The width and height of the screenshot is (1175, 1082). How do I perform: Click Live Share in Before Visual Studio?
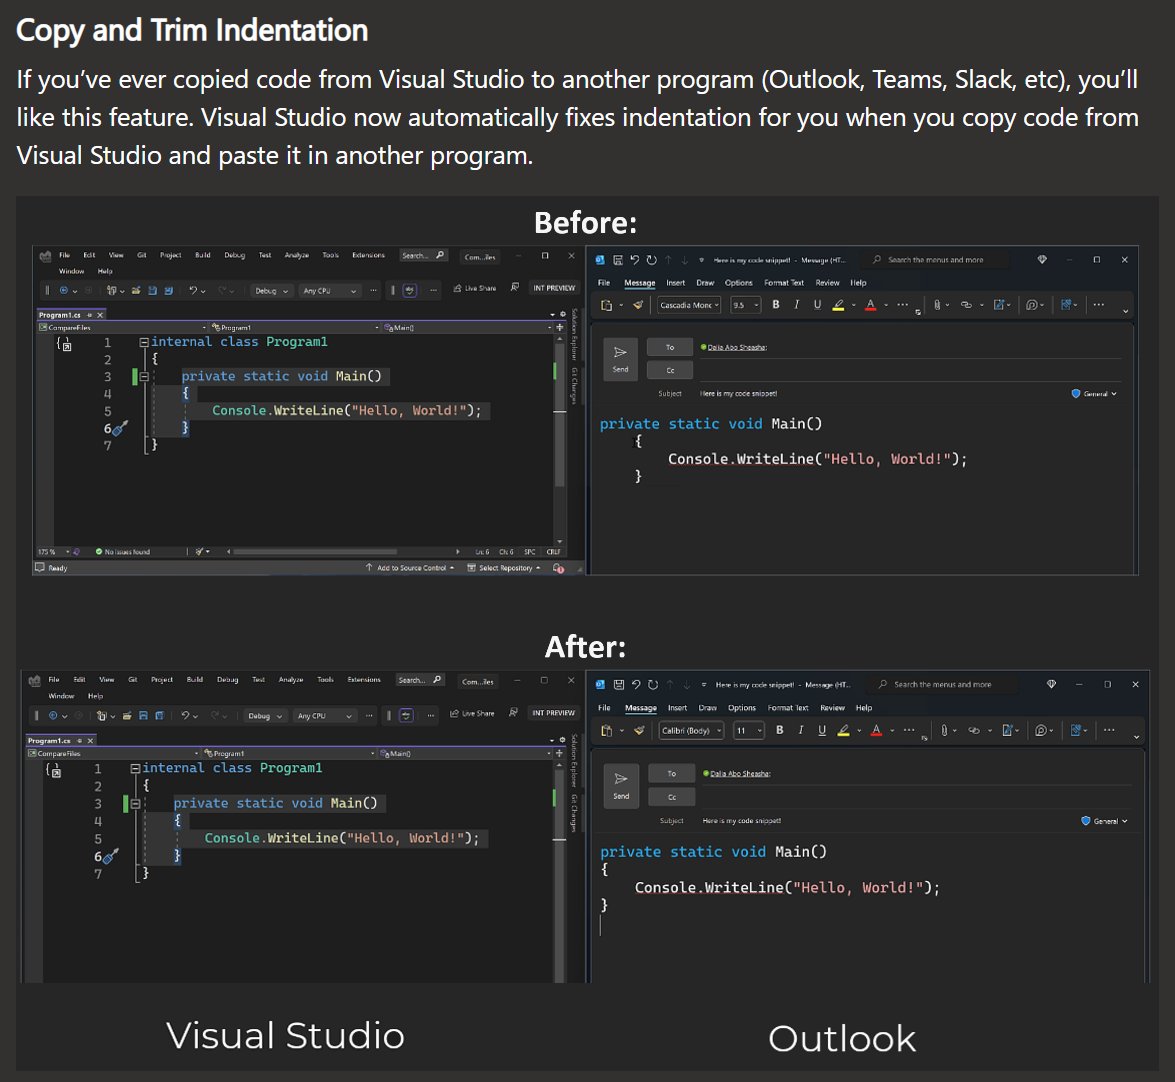pos(474,288)
